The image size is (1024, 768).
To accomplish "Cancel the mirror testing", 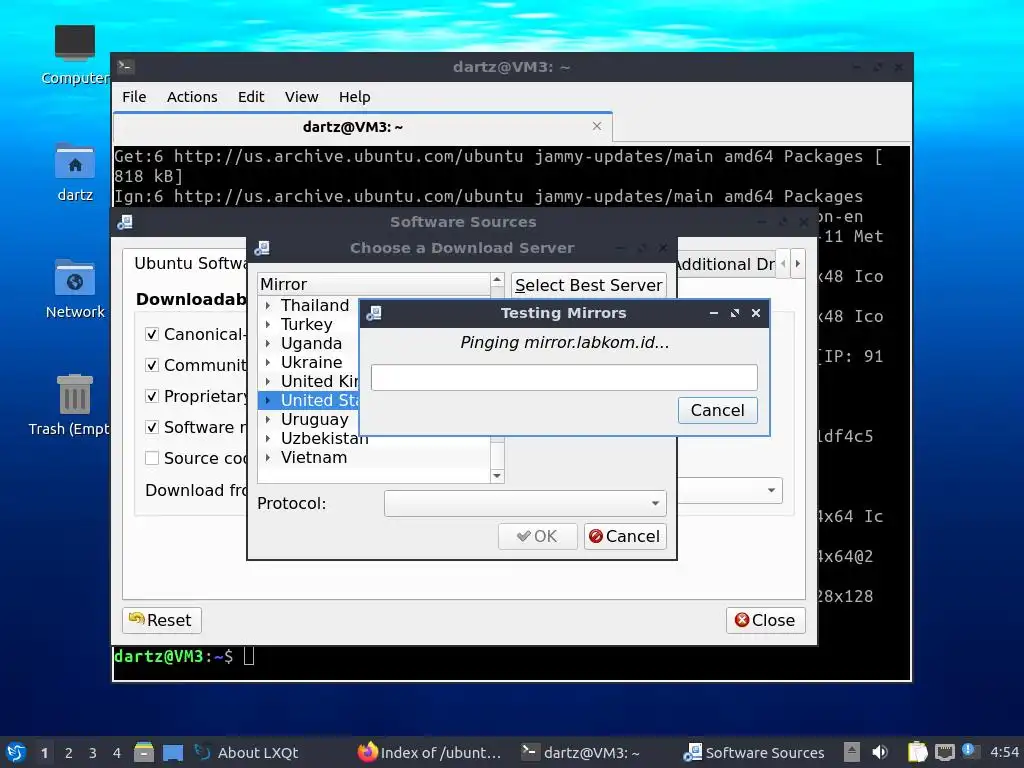I will [717, 410].
